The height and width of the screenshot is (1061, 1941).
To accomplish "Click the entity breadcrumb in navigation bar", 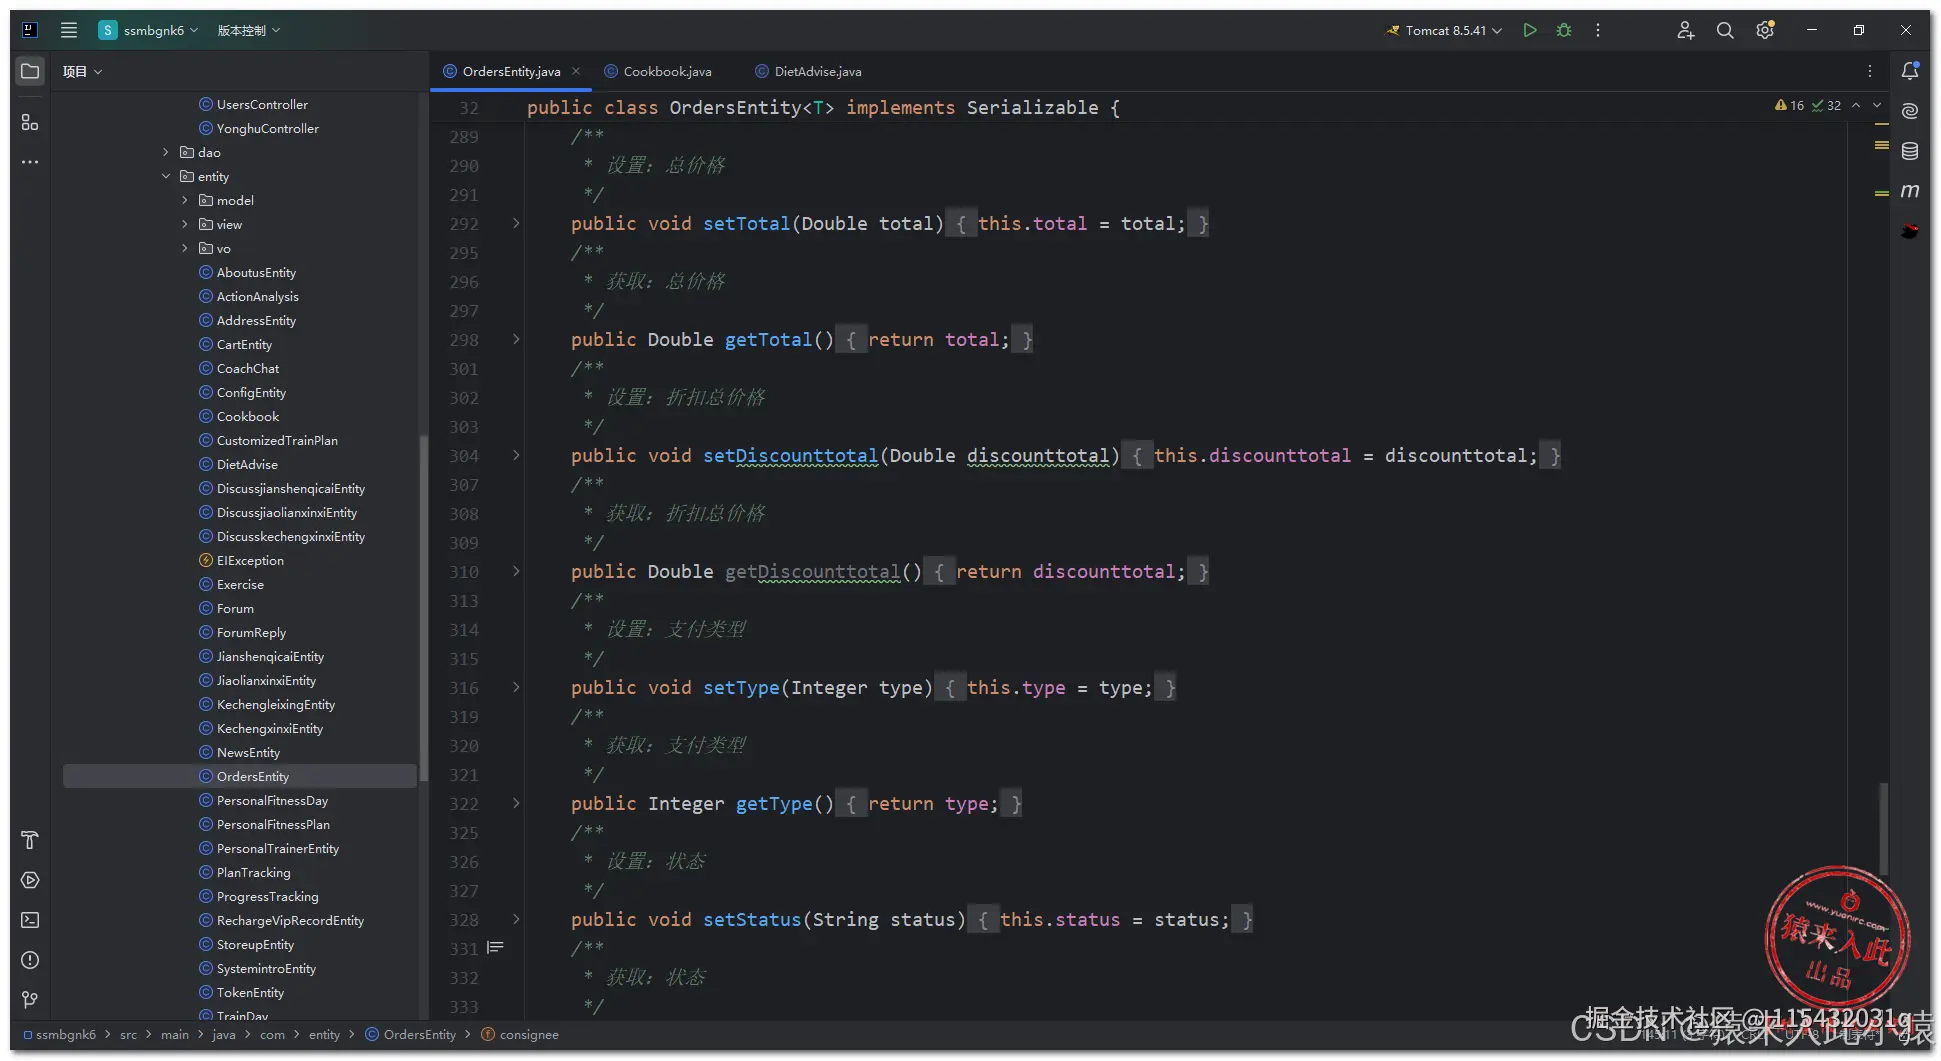I will coord(324,1034).
